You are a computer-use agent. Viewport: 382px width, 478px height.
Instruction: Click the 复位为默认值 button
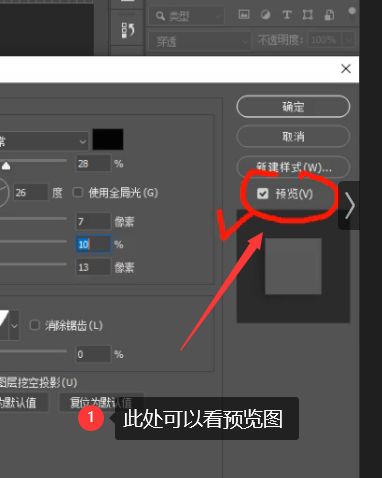tap(101, 402)
